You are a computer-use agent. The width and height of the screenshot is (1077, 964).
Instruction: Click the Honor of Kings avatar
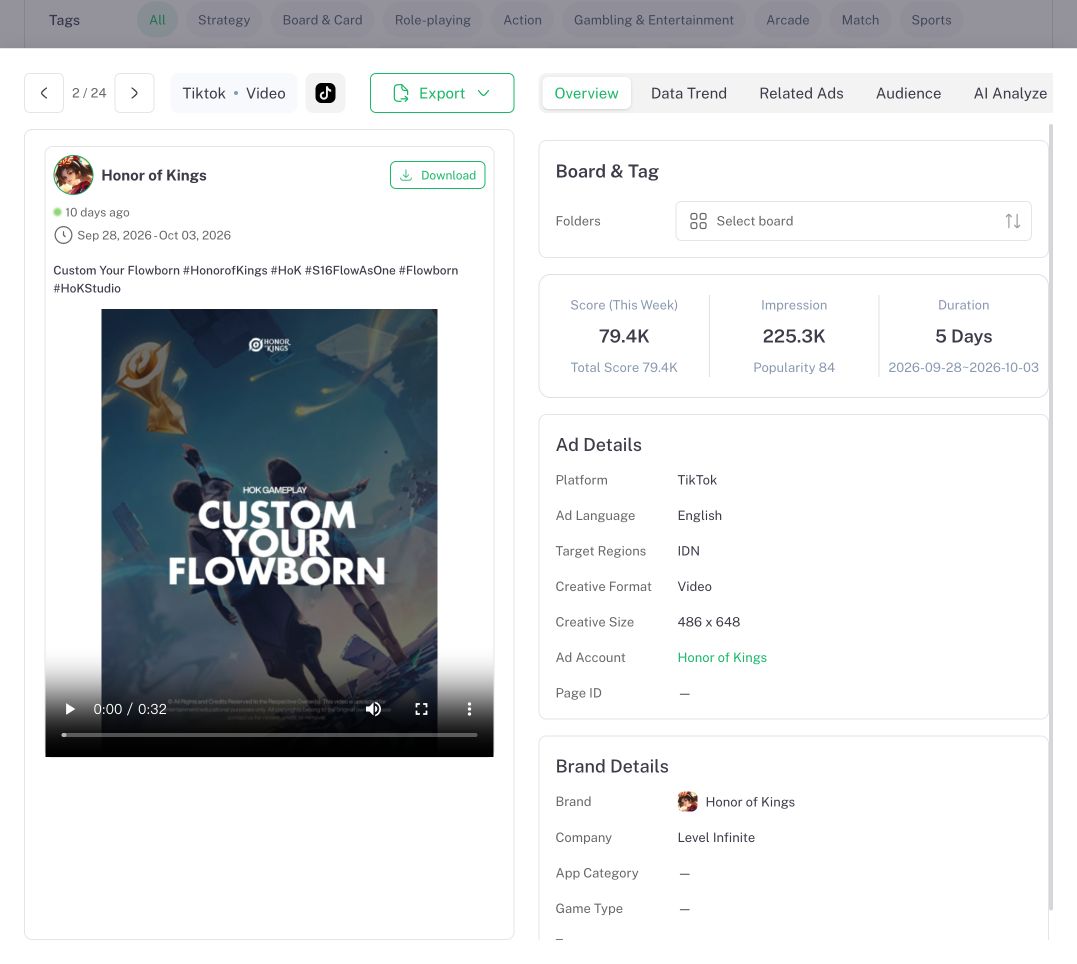click(73, 175)
